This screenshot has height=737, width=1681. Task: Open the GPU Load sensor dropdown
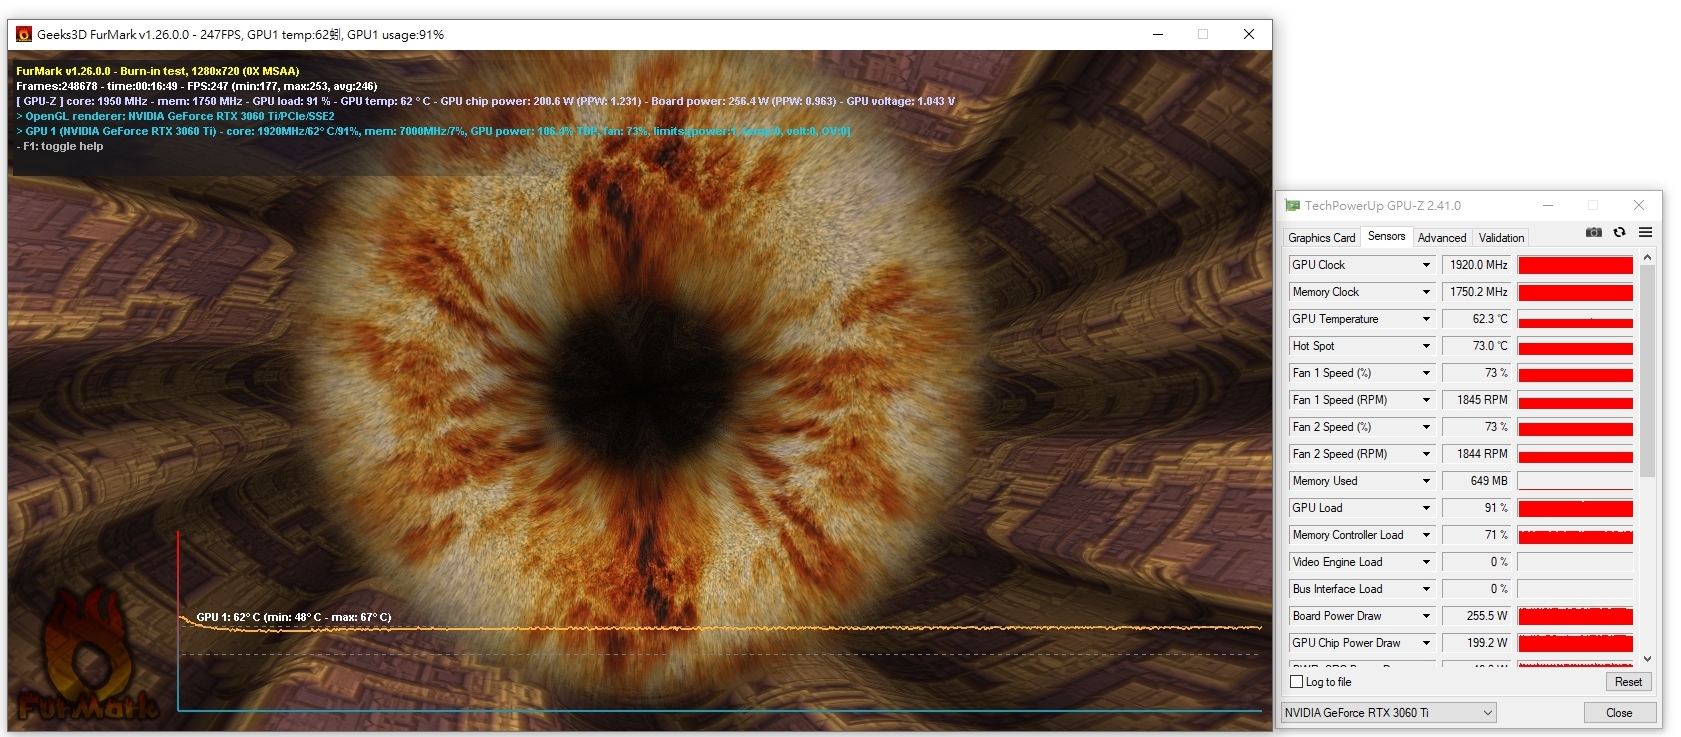tap(1426, 508)
